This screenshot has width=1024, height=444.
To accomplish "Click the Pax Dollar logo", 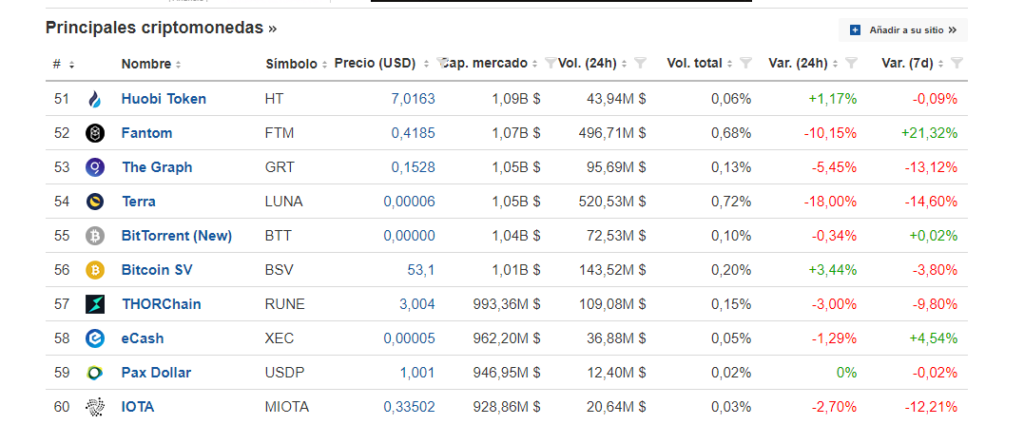I will (x=95, y=373).
